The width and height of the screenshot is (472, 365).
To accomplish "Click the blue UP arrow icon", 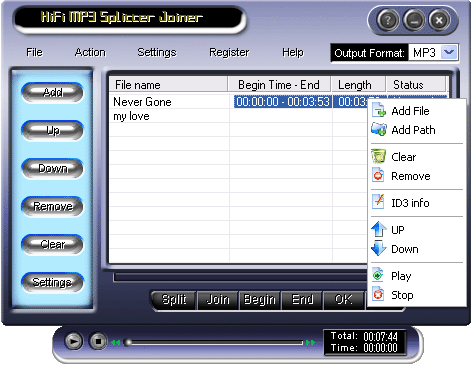I will (x=379, y=230).
